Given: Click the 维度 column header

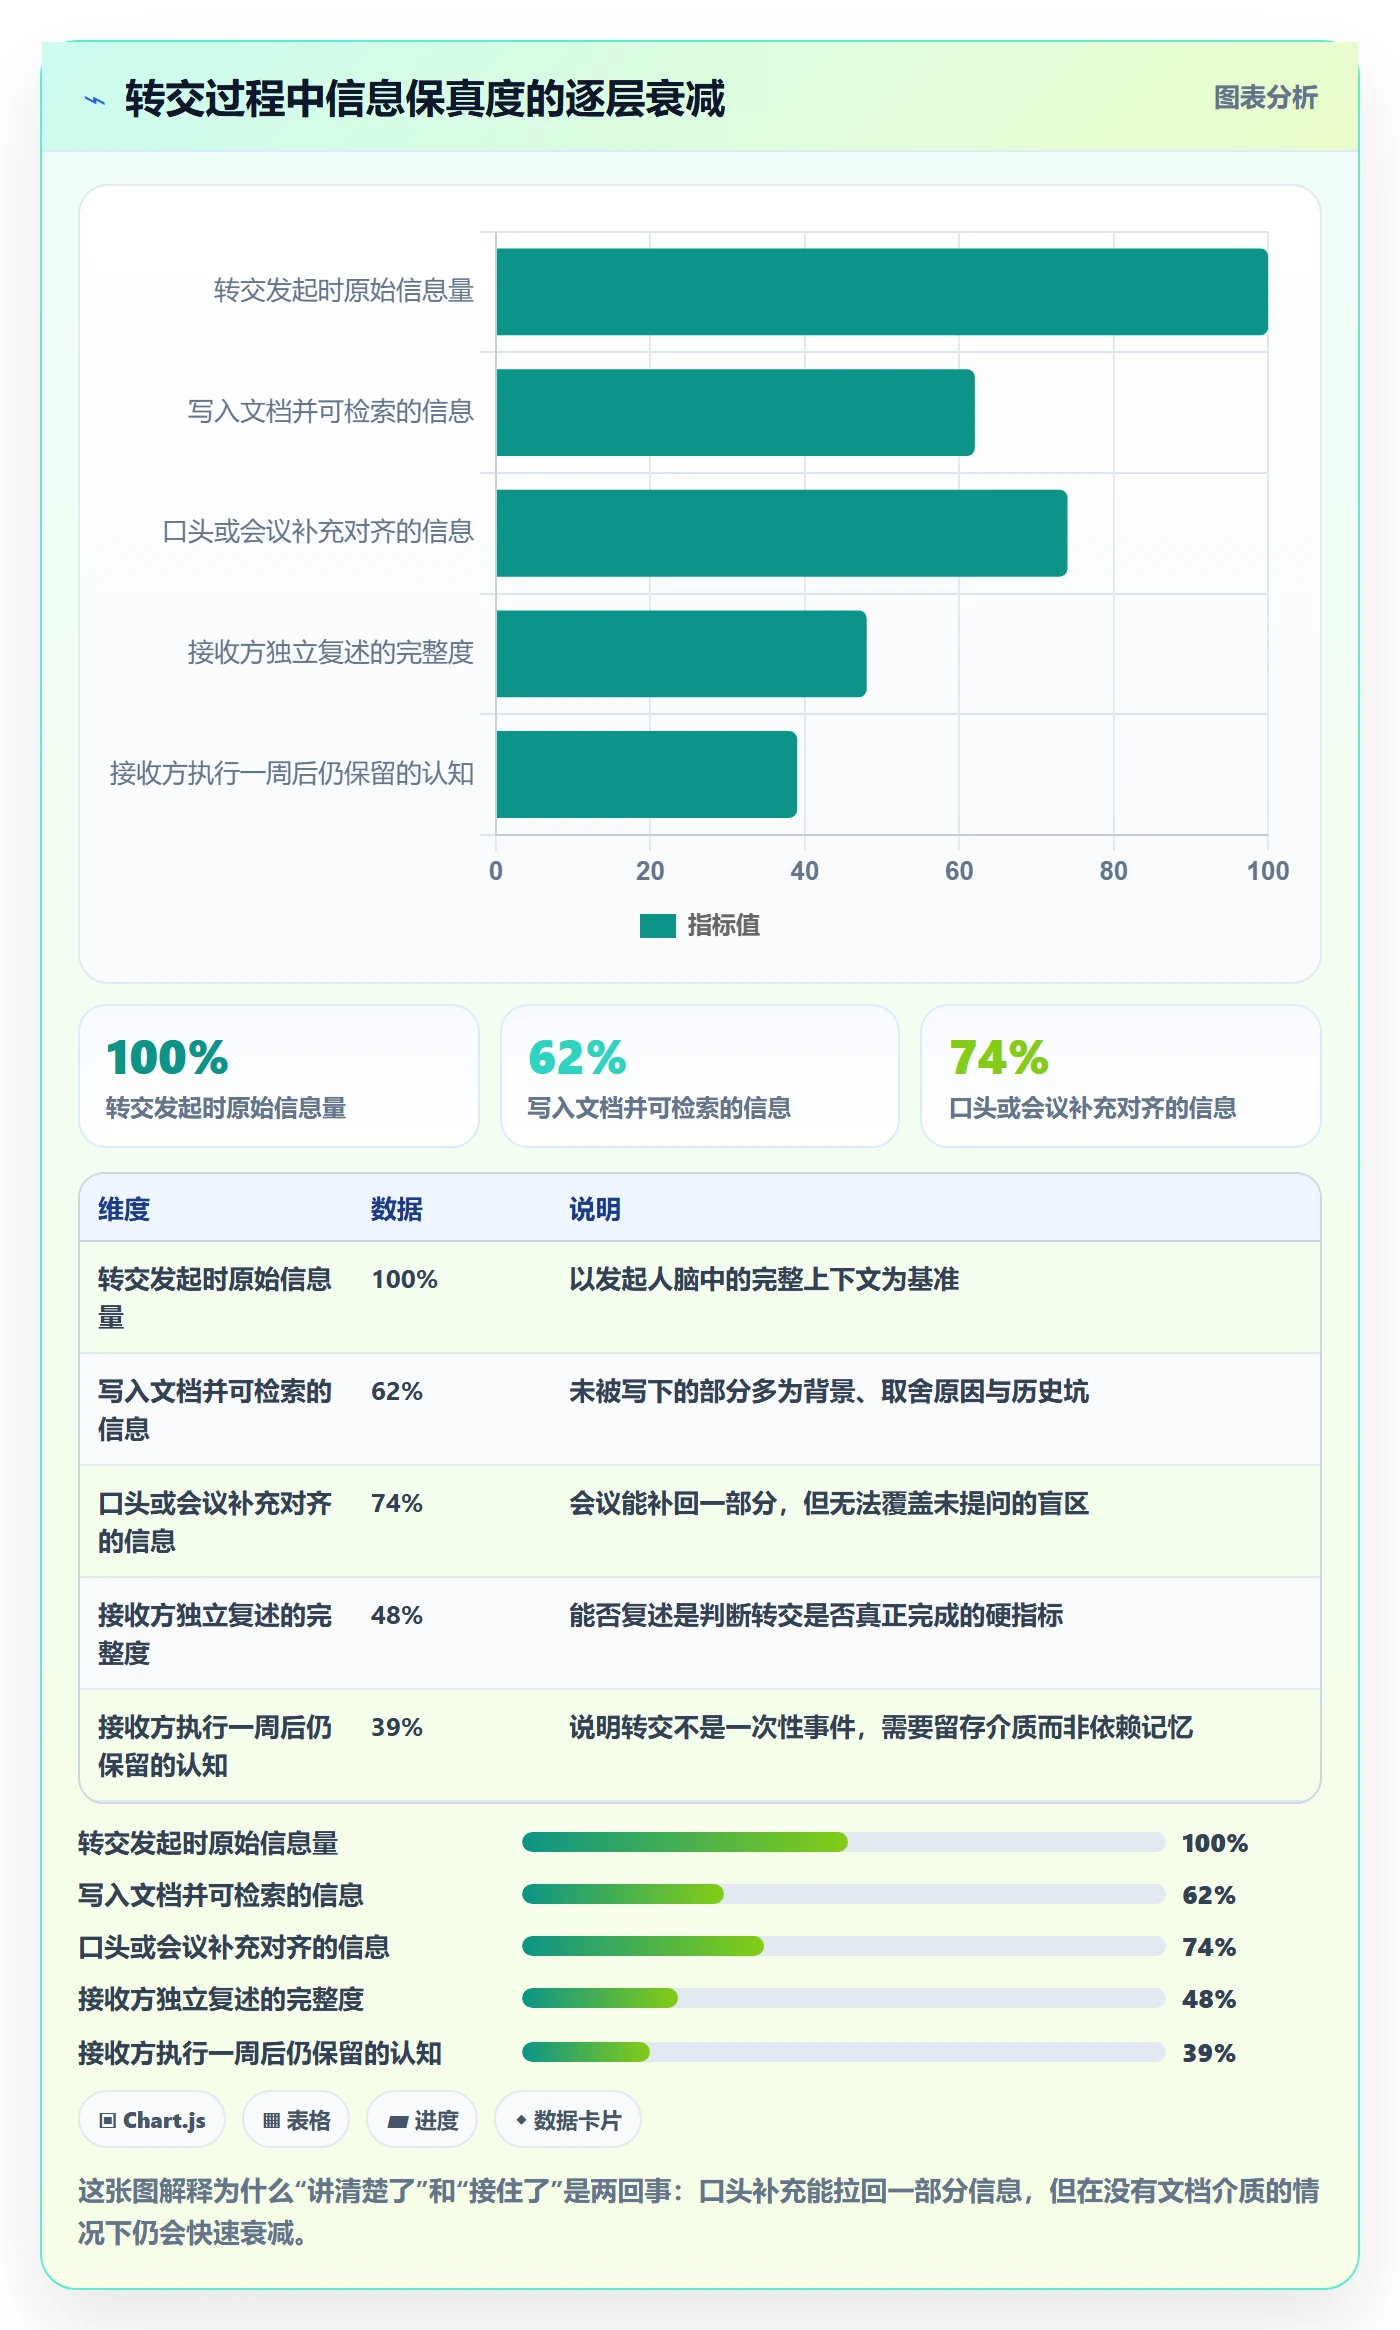Looking at the screenshot, I should pyautogui.click(x=124, y=1209).
